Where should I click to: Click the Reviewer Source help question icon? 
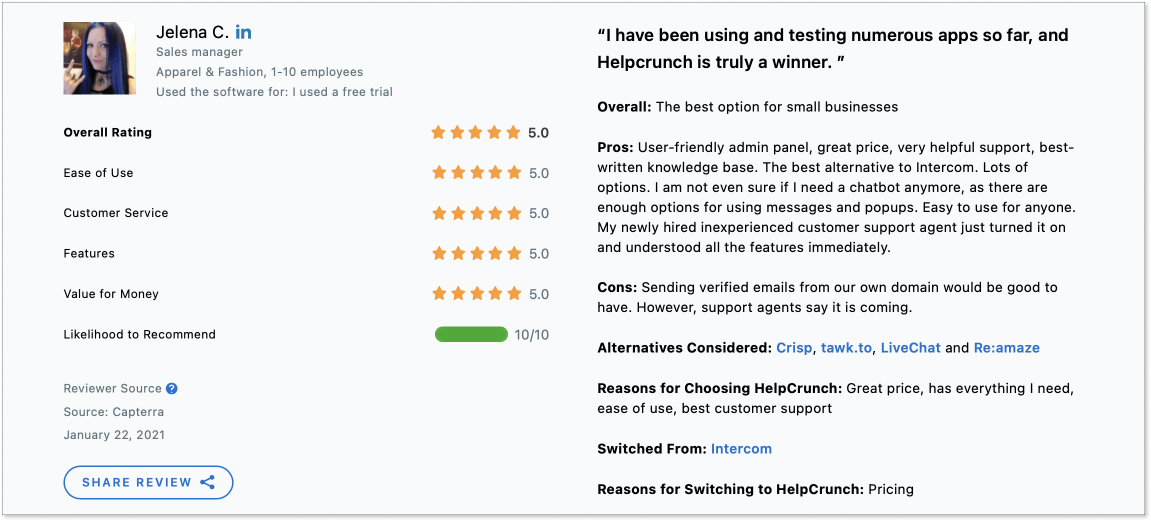pos(172,389)
